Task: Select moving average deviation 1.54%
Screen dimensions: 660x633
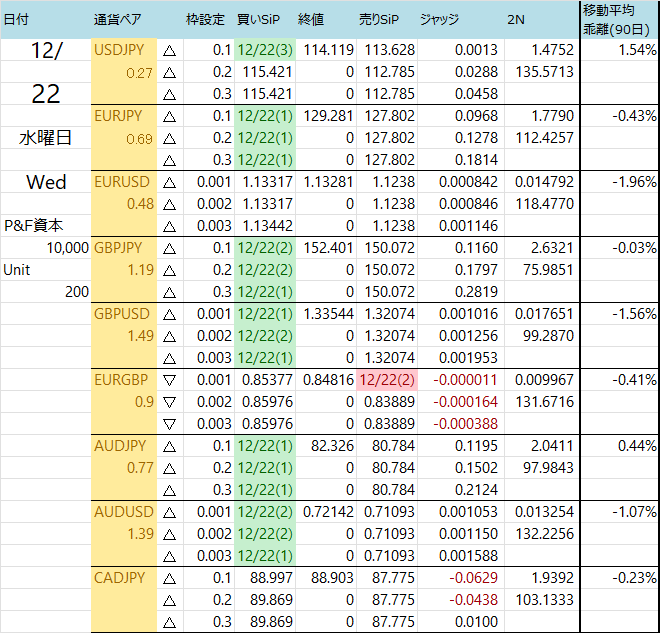Action: click(x=637, y=50)
